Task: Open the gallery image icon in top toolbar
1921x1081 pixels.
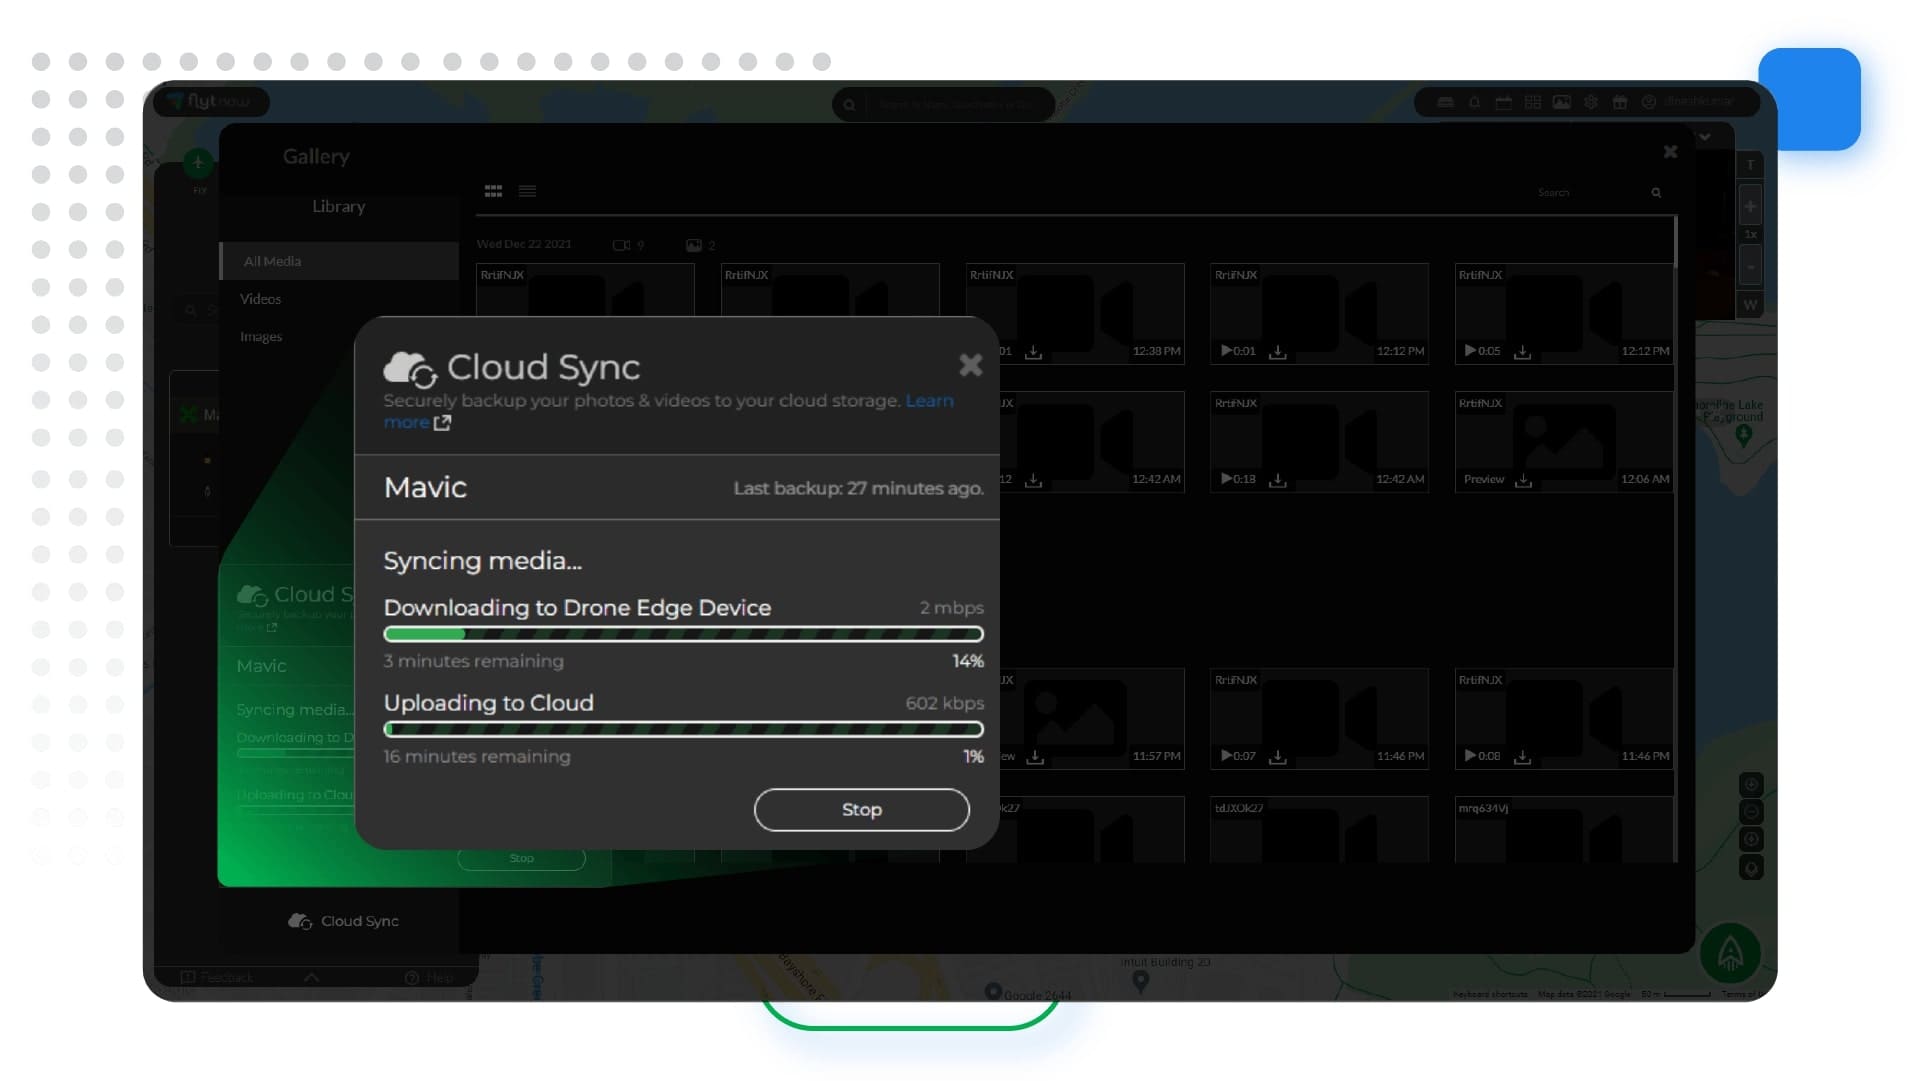Action: tap(1561, 102)
